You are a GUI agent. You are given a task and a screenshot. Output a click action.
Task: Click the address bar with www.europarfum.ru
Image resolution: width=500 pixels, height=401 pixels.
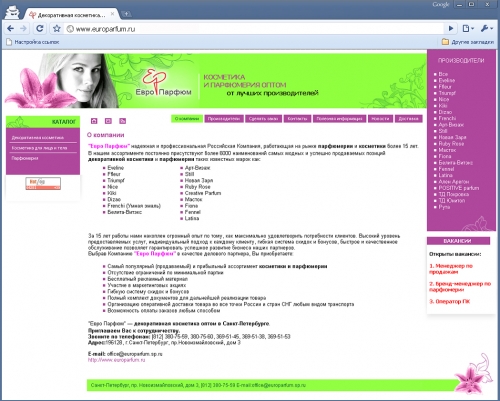(253, 29)
